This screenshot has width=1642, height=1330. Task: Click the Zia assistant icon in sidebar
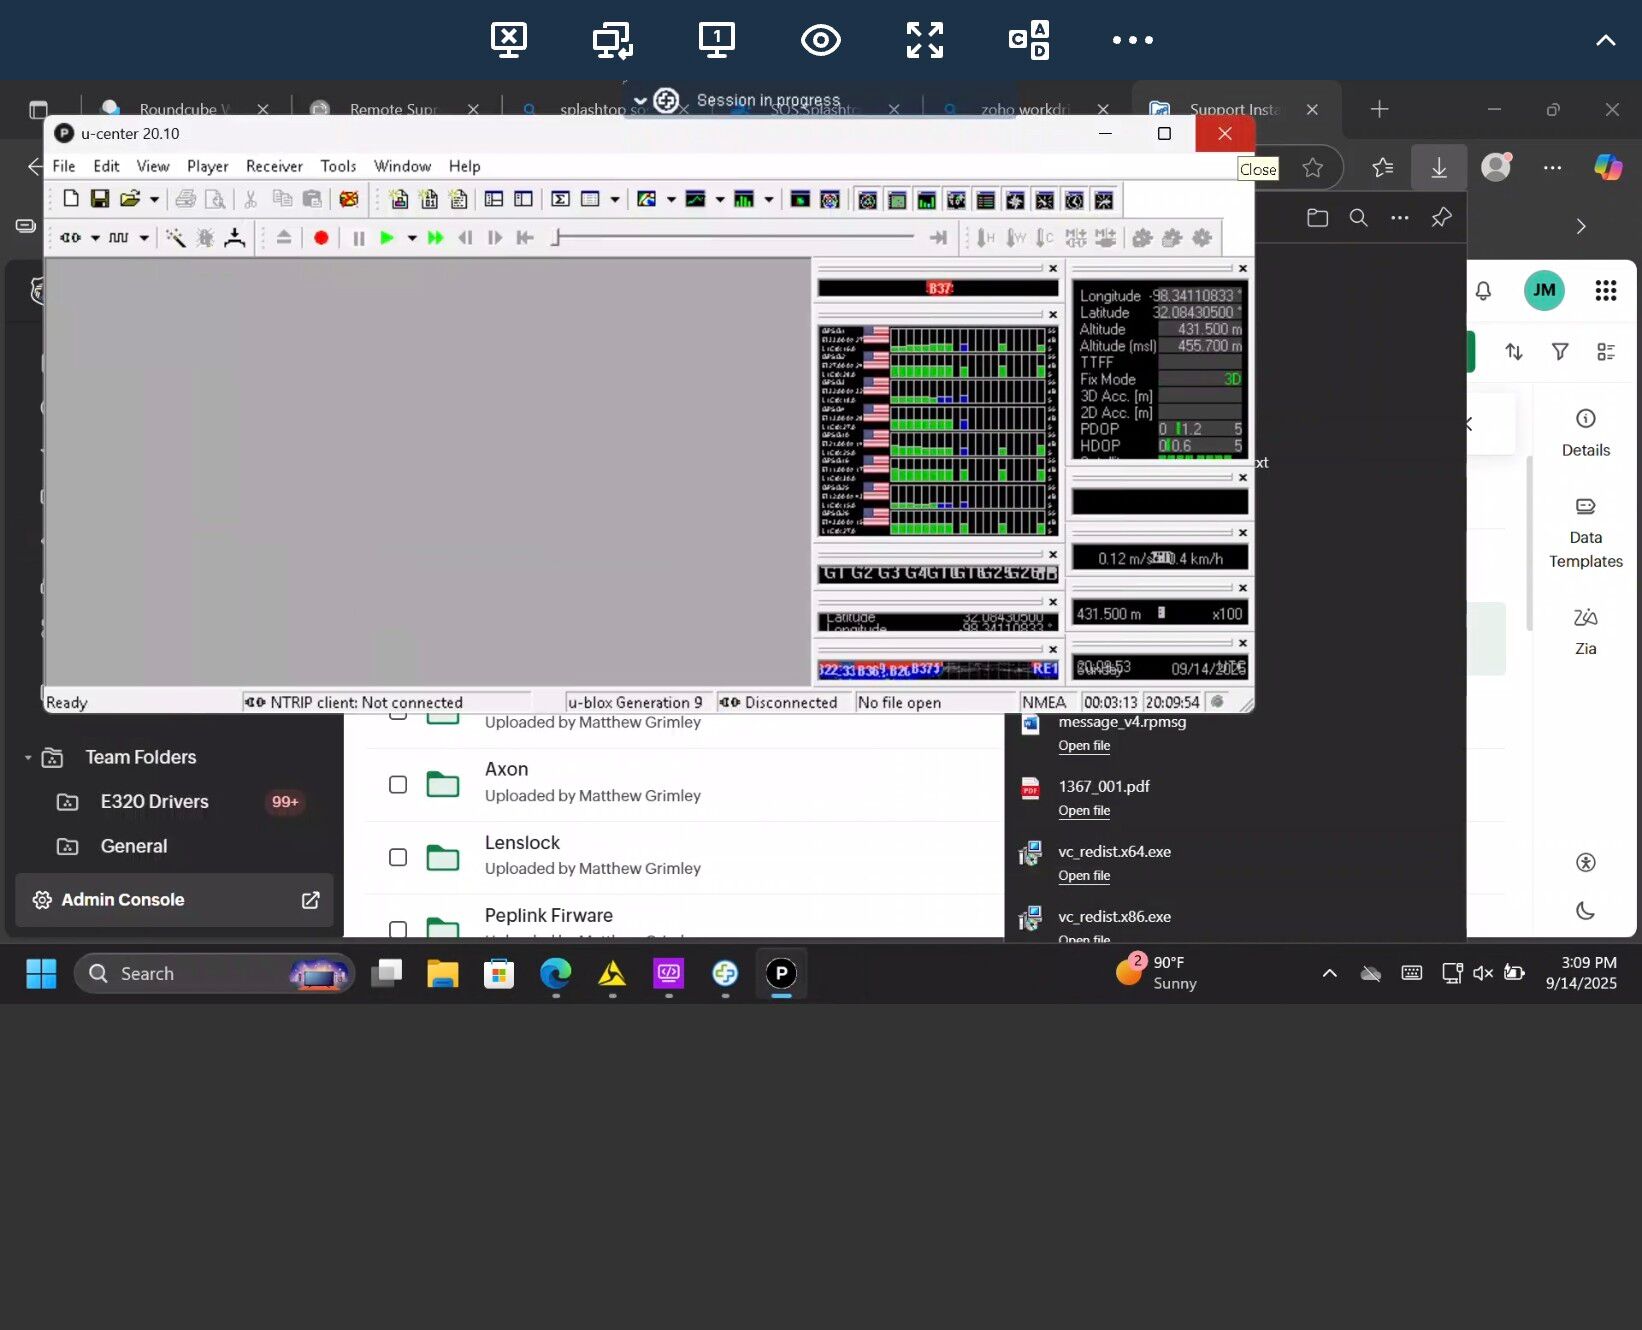[1586, 632]
